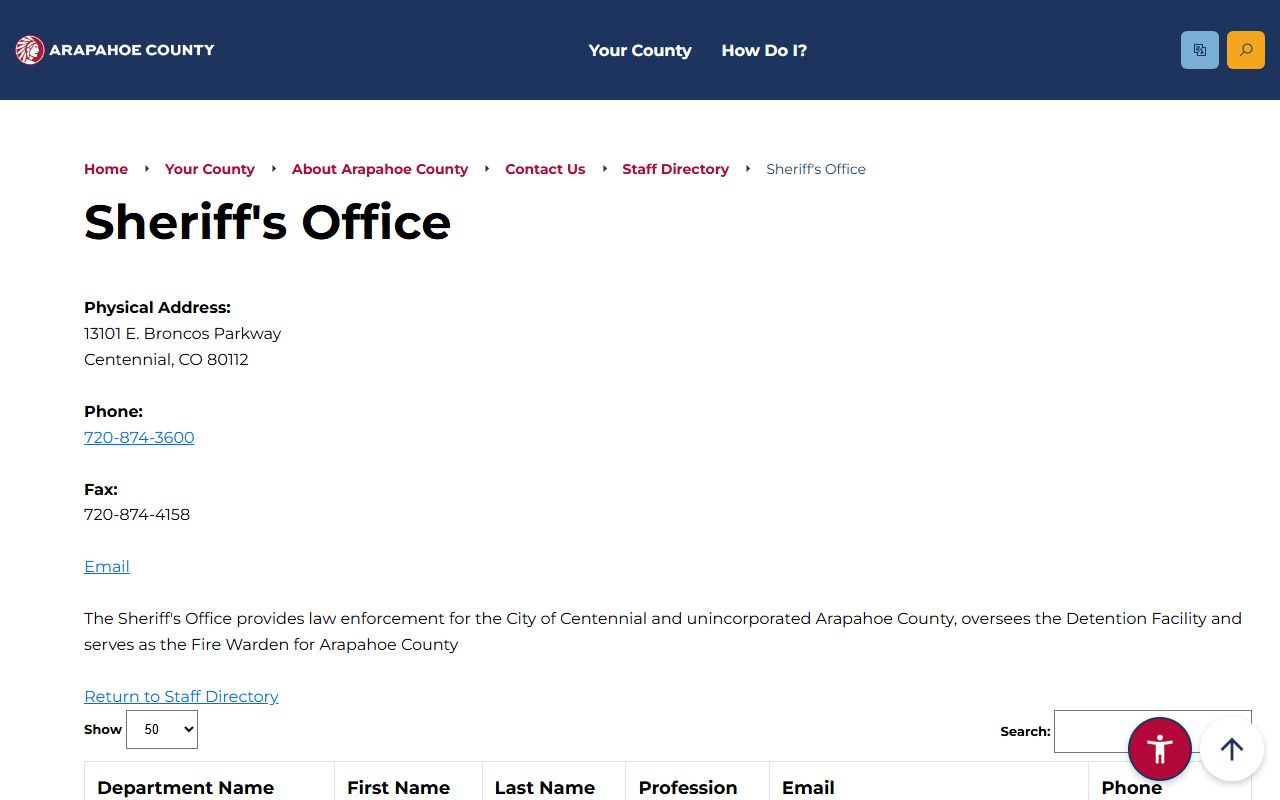The width and height of the screenshot is (1280, 800).
Task: Open the accessibility options widget
Action: [x=1160, y=749]
